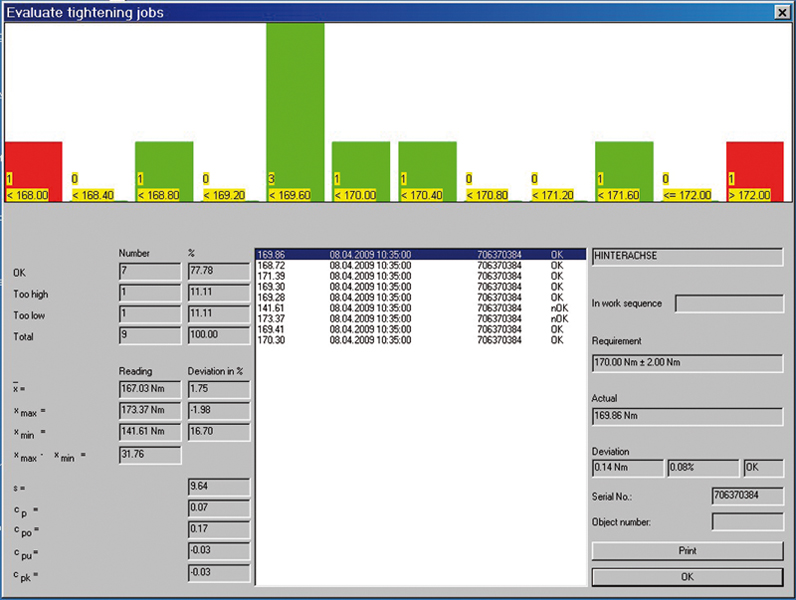Click the In work sequence field
The image size is (796, 600).
click(729, 304)
